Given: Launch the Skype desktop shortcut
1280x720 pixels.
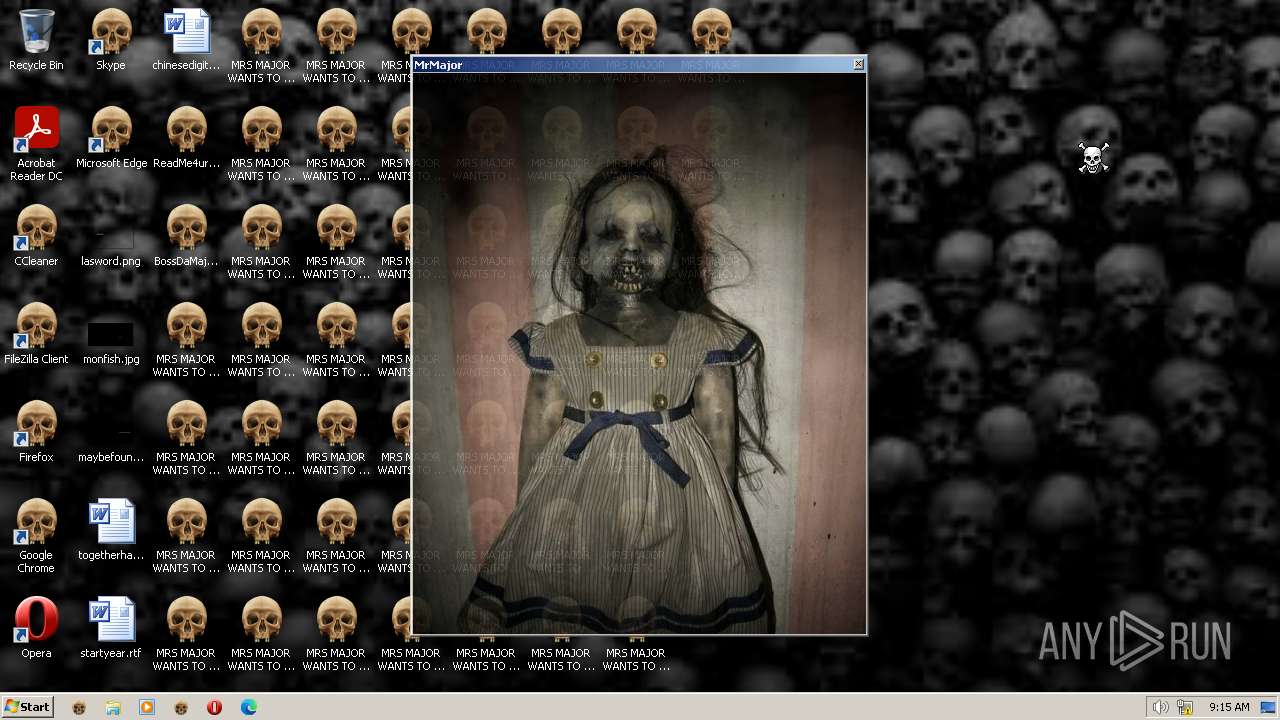Looking at the screenshot, I should point(111,40).
